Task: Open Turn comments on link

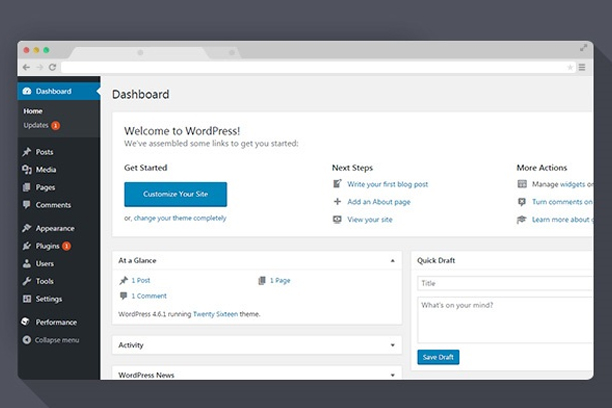Action: point(562,202)
